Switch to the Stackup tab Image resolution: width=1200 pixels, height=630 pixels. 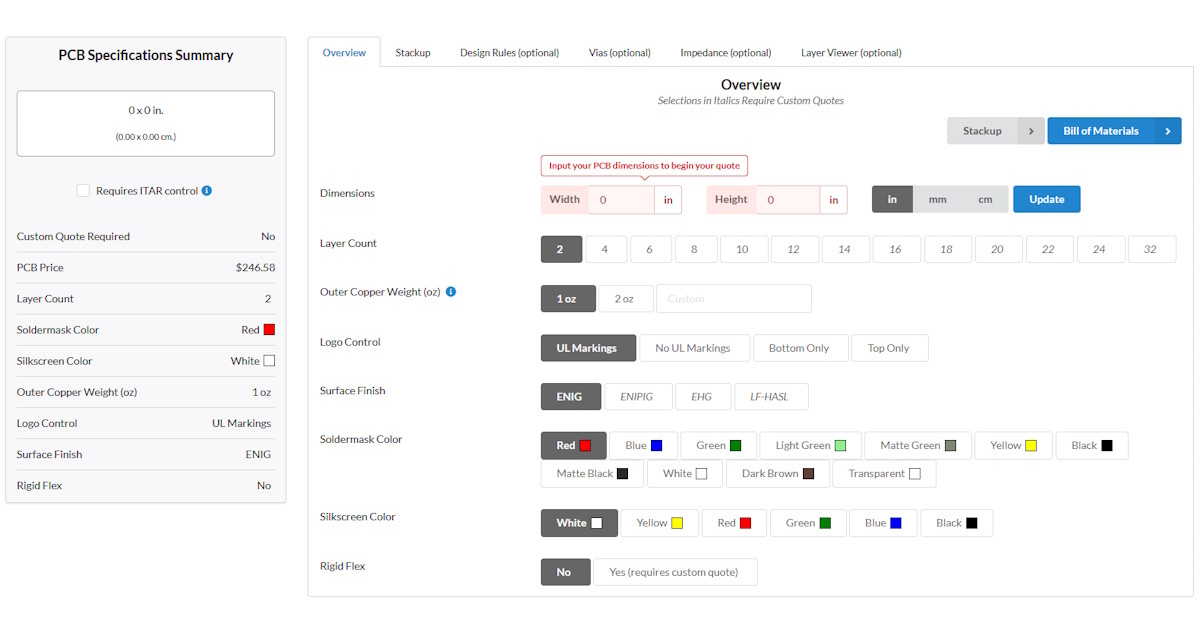413,52
